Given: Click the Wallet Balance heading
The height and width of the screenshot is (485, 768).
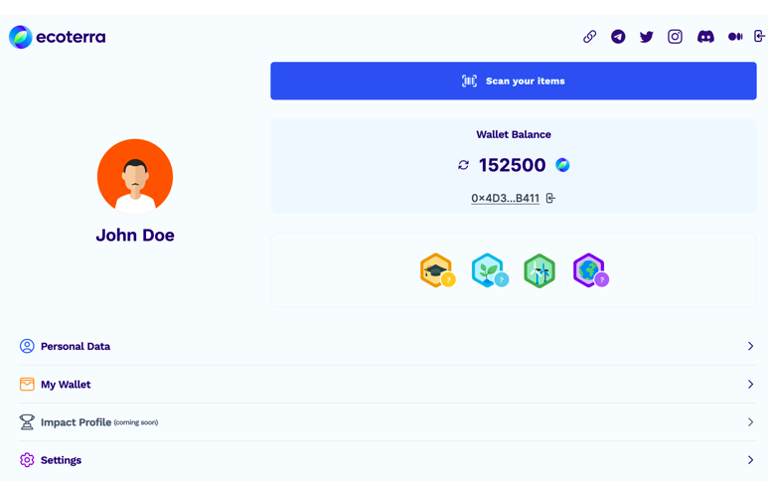Looking at the screenshot, I should [513, 135].
